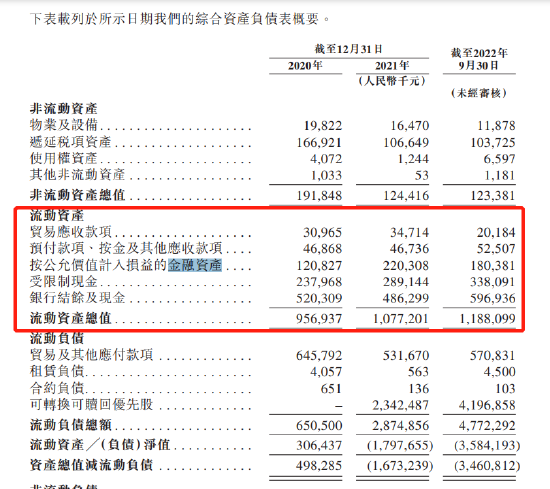
Task: Click the value 11,878
Action: (496, 126)
